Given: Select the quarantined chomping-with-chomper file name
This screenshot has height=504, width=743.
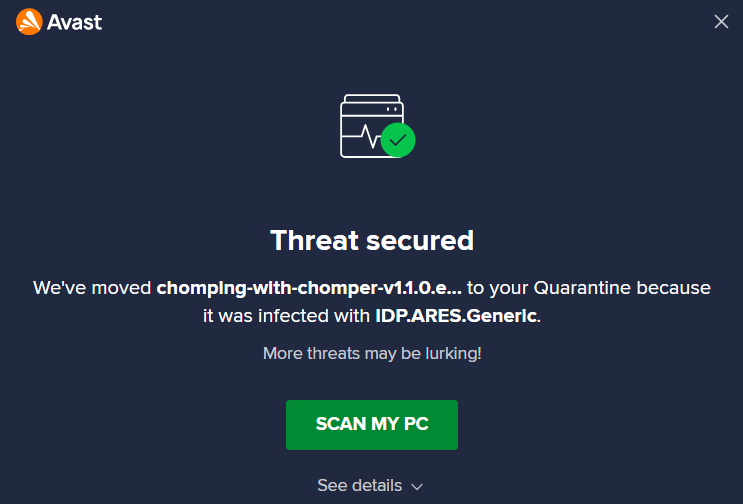Looking at the screenshot, I should [306, 288].
